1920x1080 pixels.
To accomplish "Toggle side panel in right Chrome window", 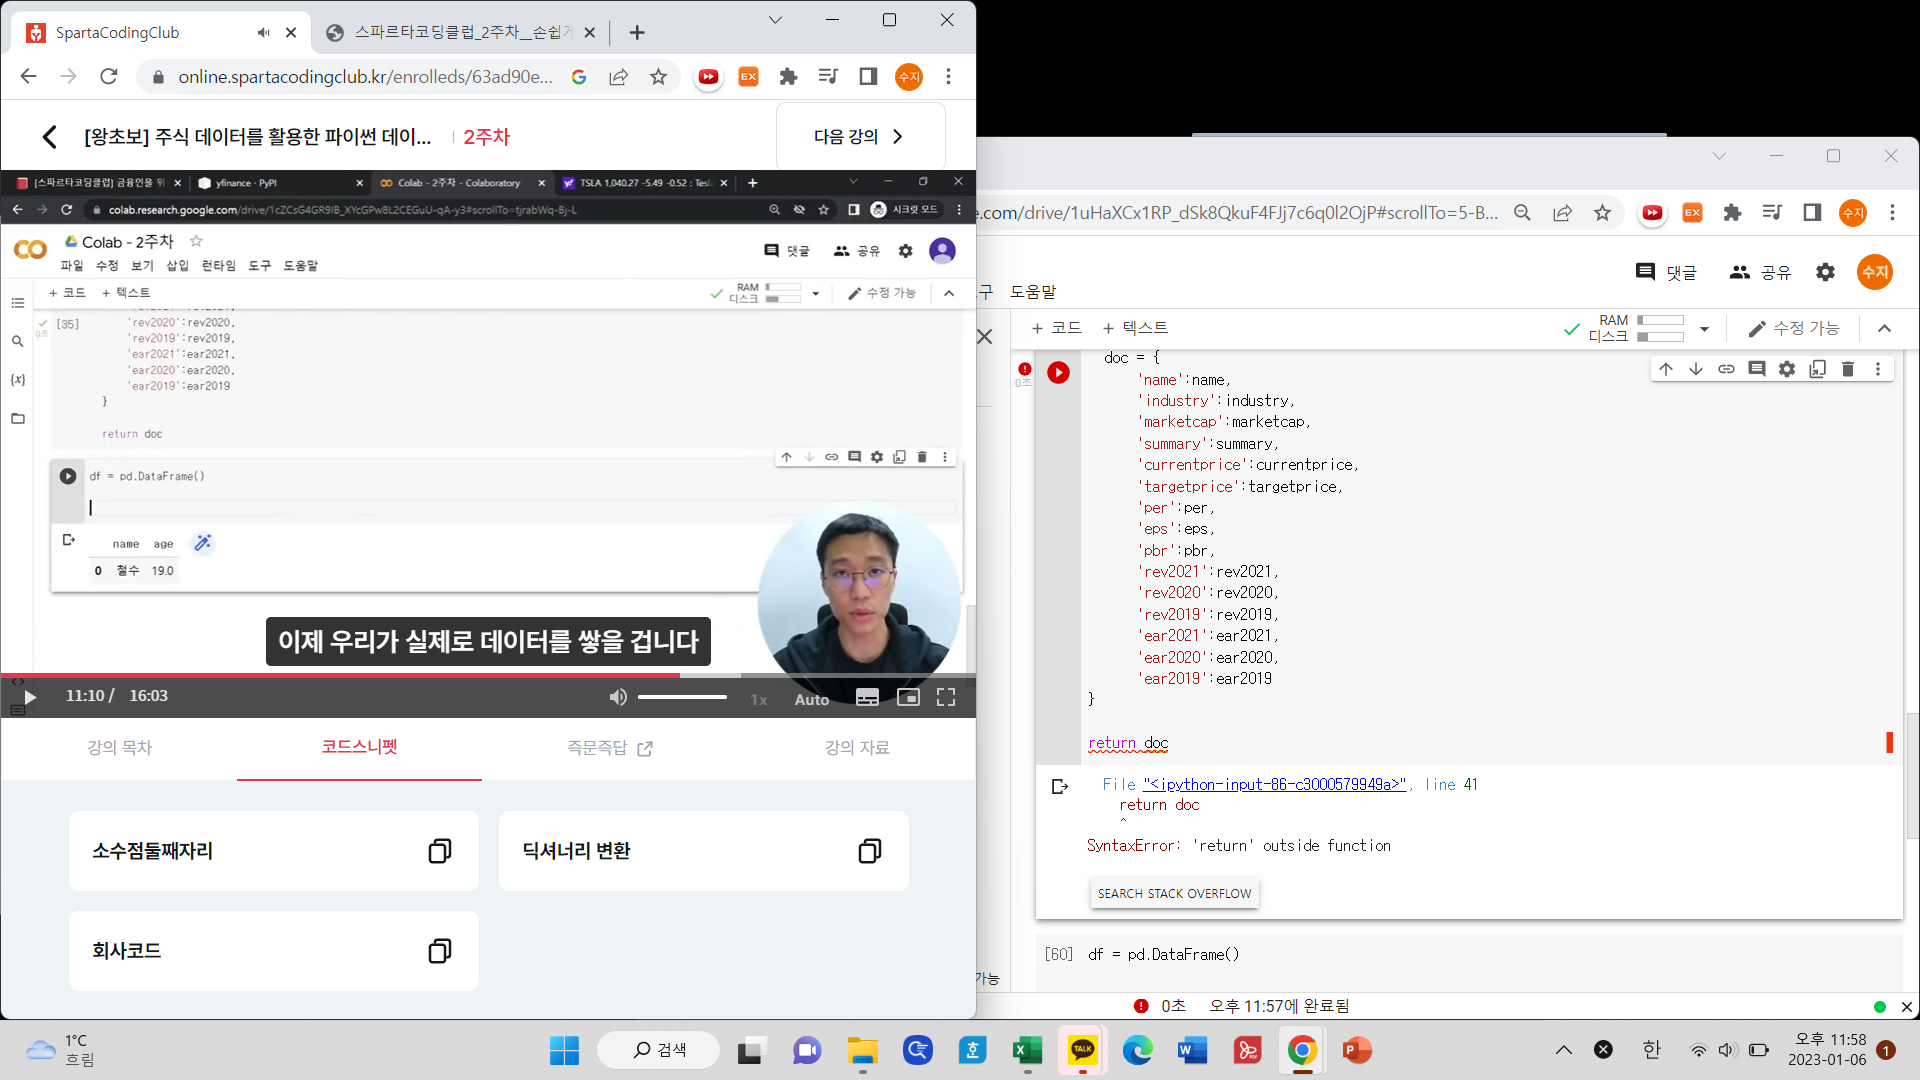I will [x=1812, y=213].
